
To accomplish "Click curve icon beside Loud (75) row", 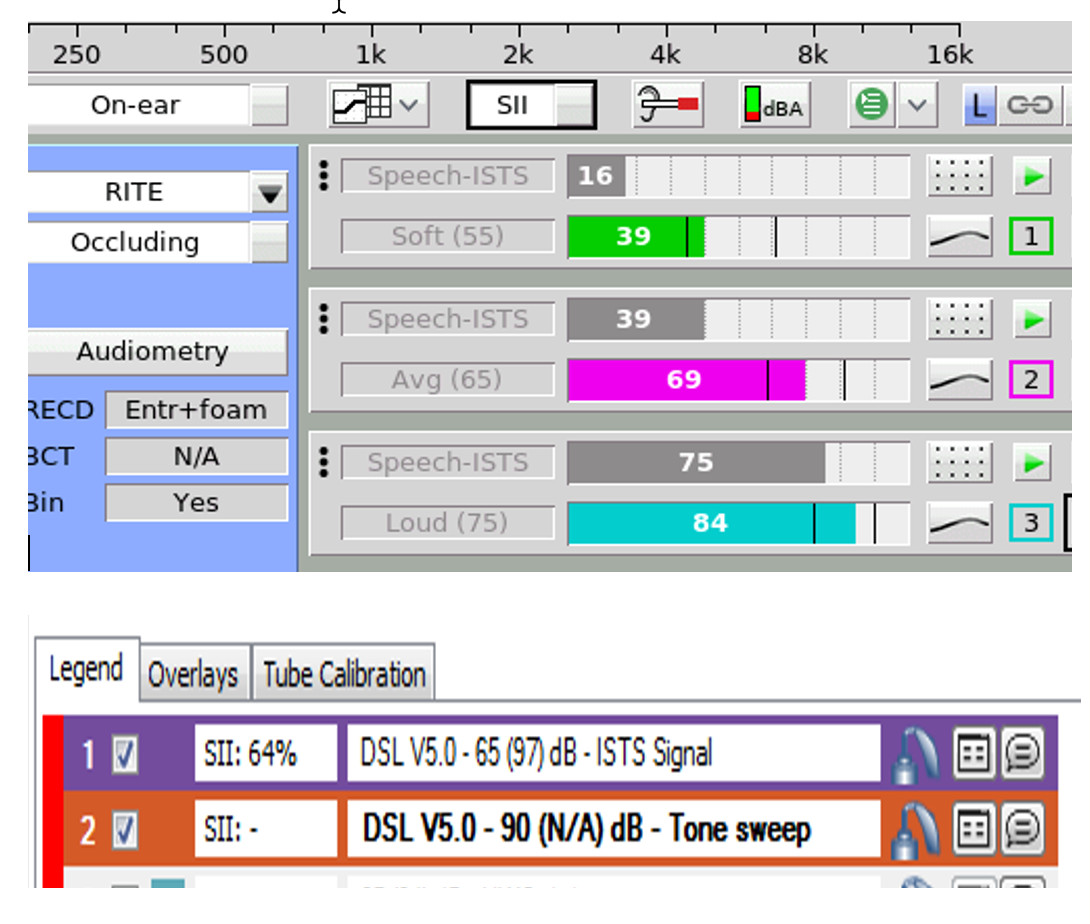I will [960, 523].
